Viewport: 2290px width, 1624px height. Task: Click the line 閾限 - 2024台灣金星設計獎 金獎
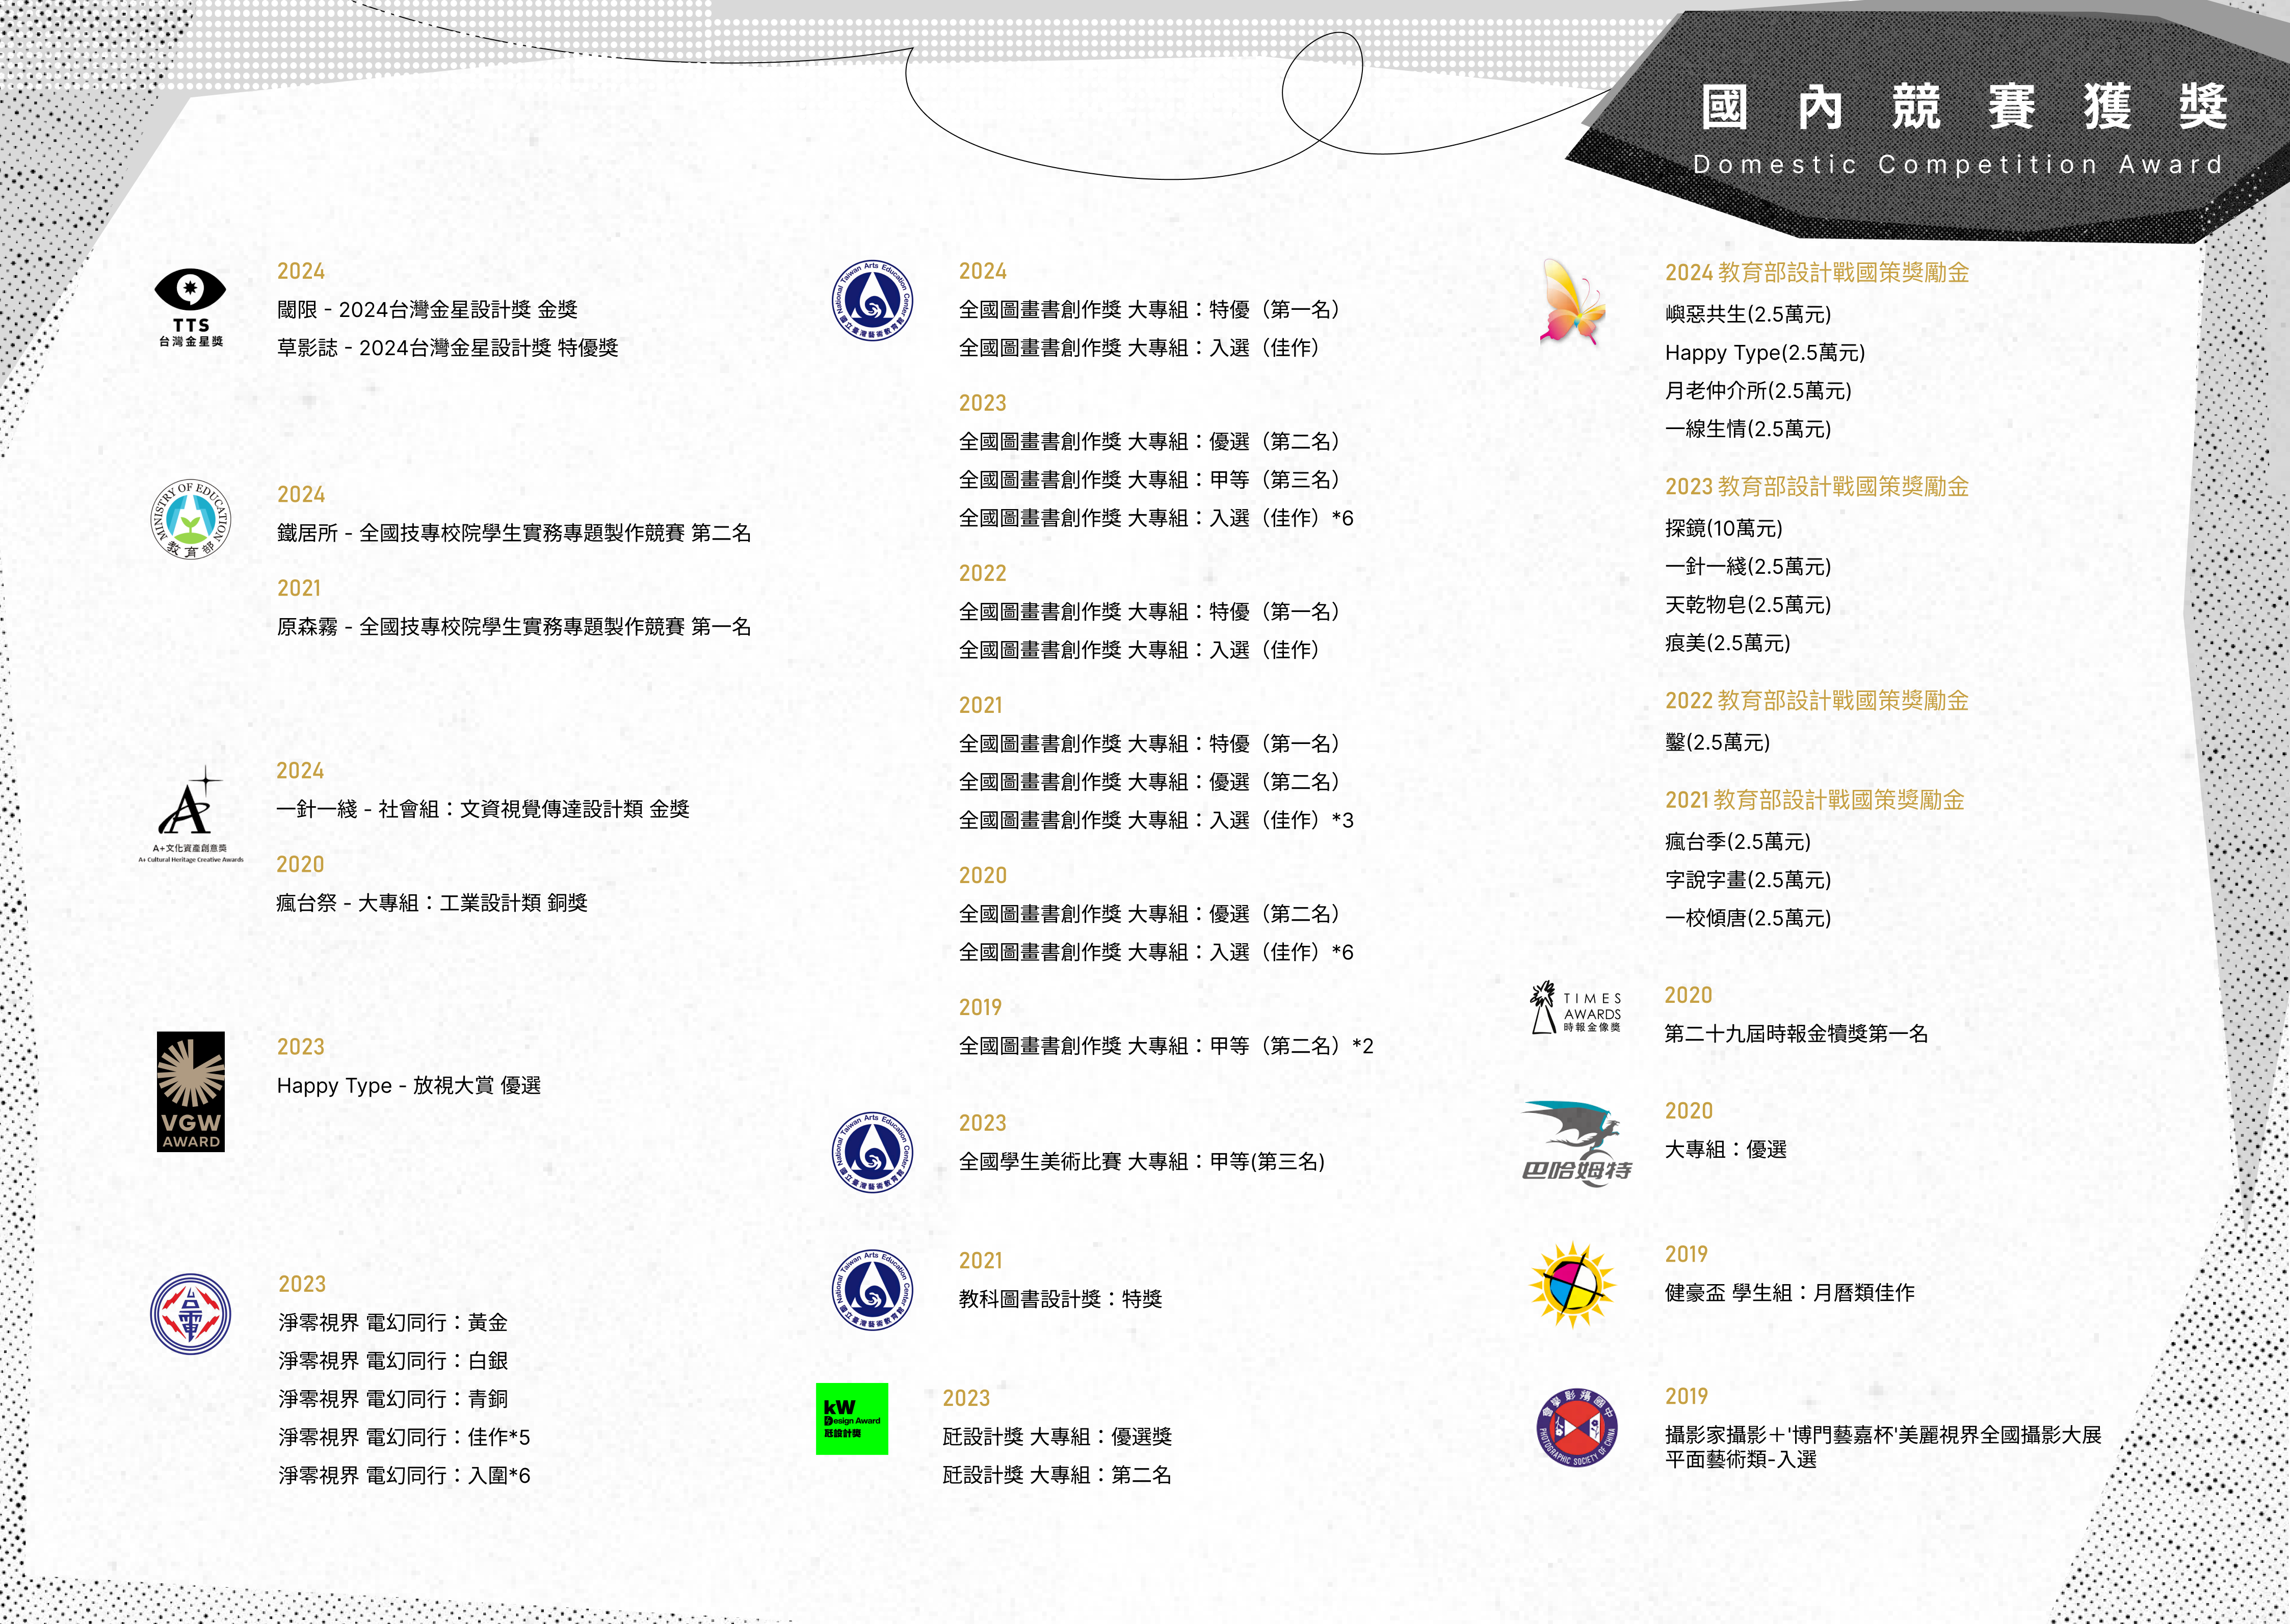[427, 309]
